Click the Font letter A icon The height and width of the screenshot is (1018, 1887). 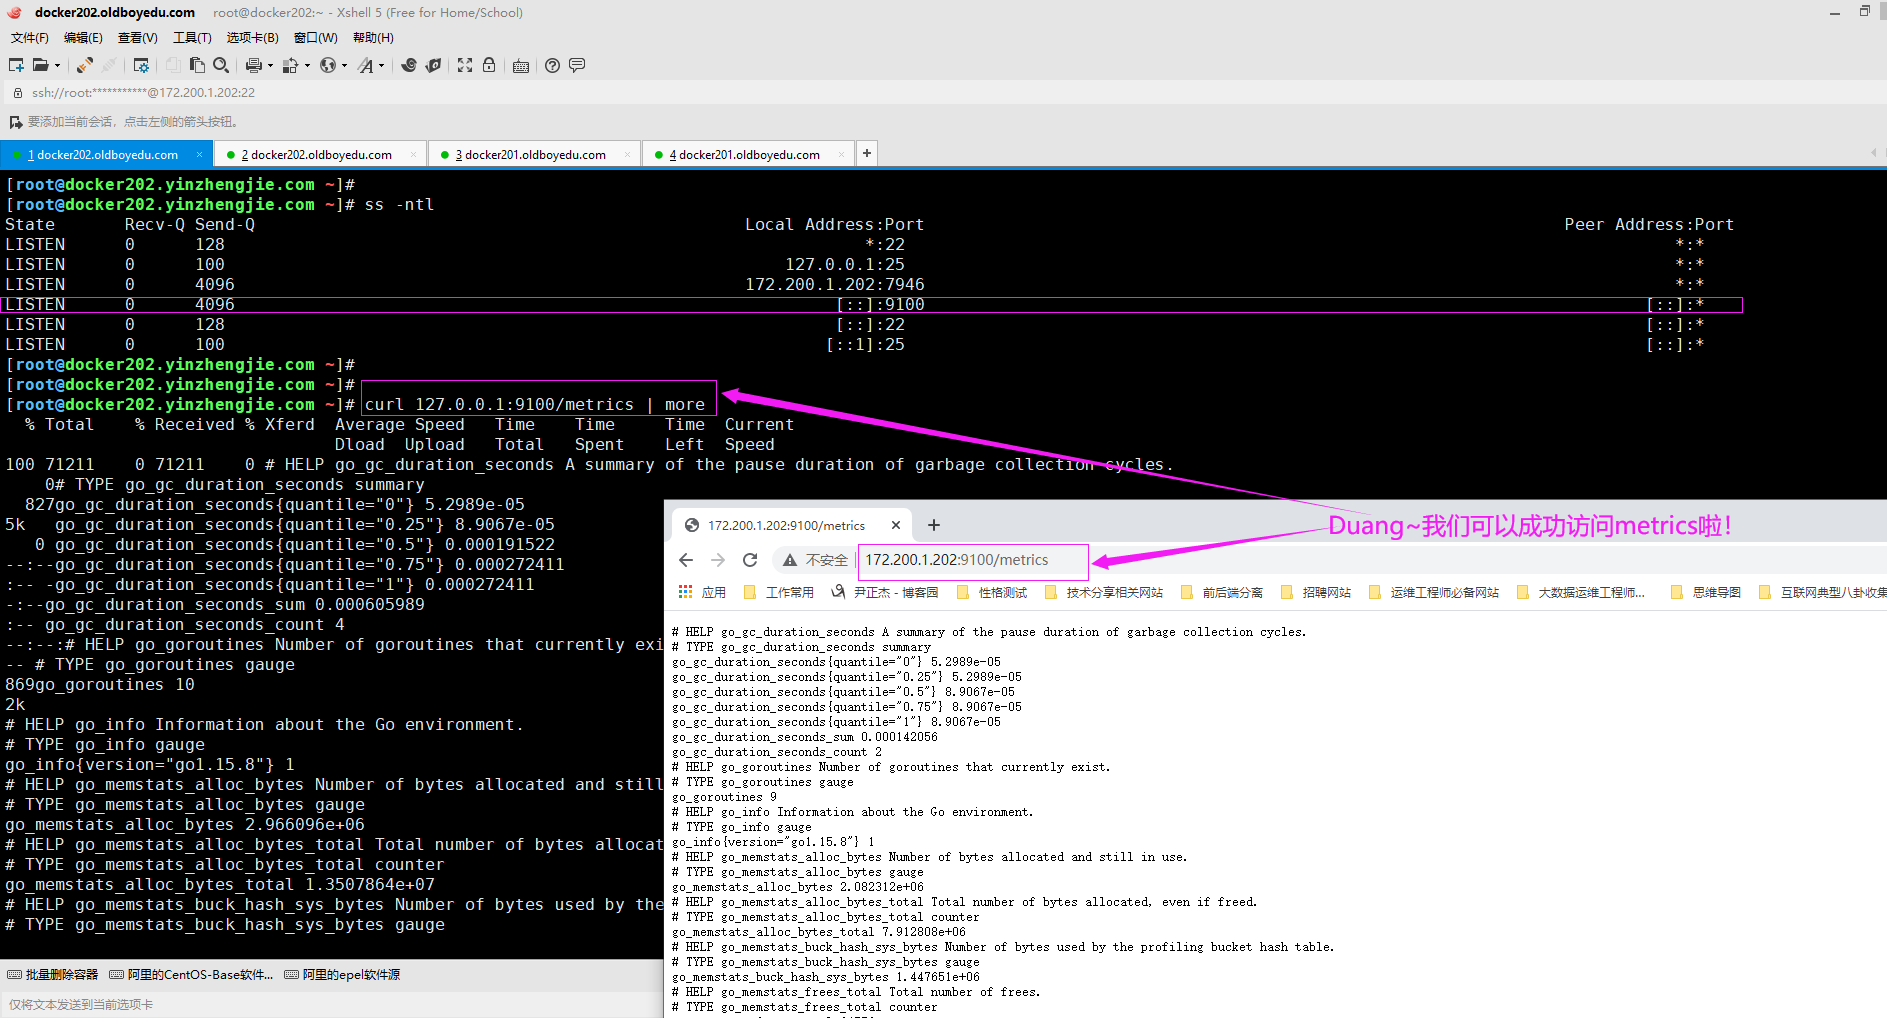click(365, 65)
